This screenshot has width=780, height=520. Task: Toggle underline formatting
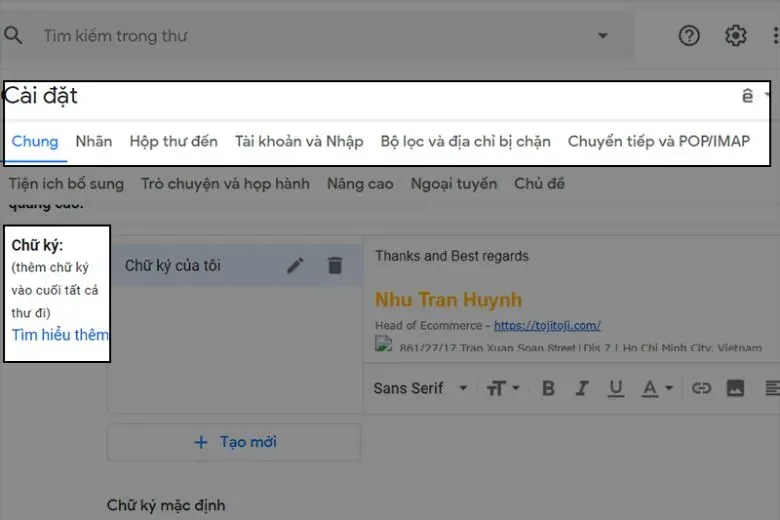pos(615,388)
